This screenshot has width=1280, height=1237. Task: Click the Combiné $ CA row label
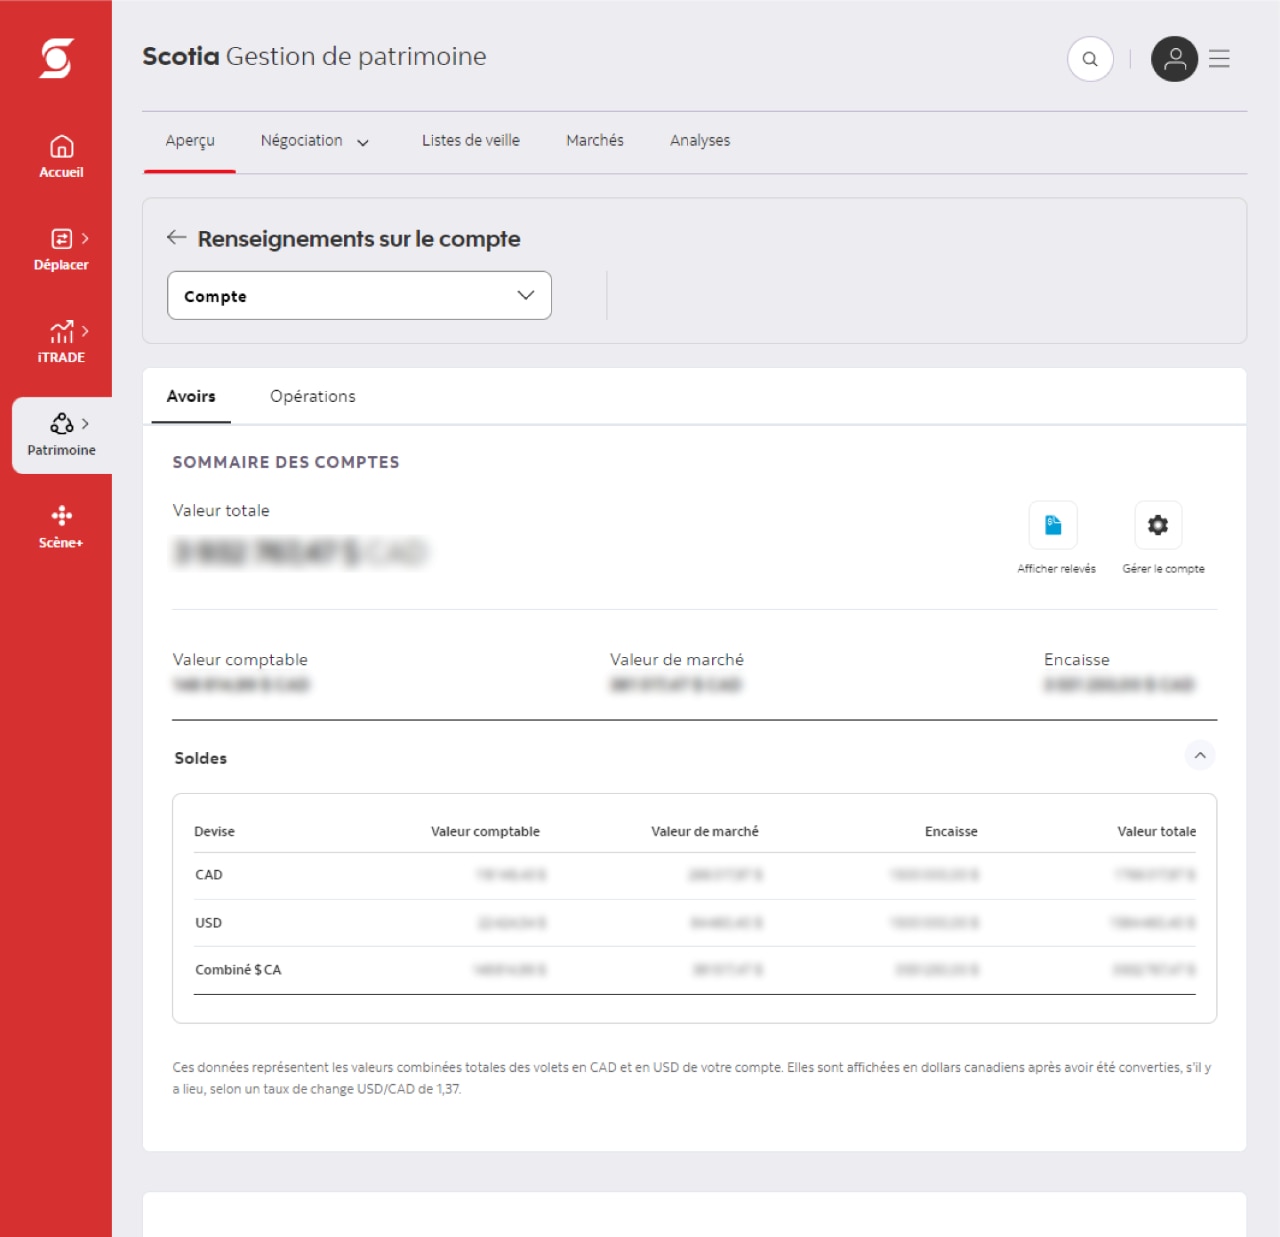[238, 970]
